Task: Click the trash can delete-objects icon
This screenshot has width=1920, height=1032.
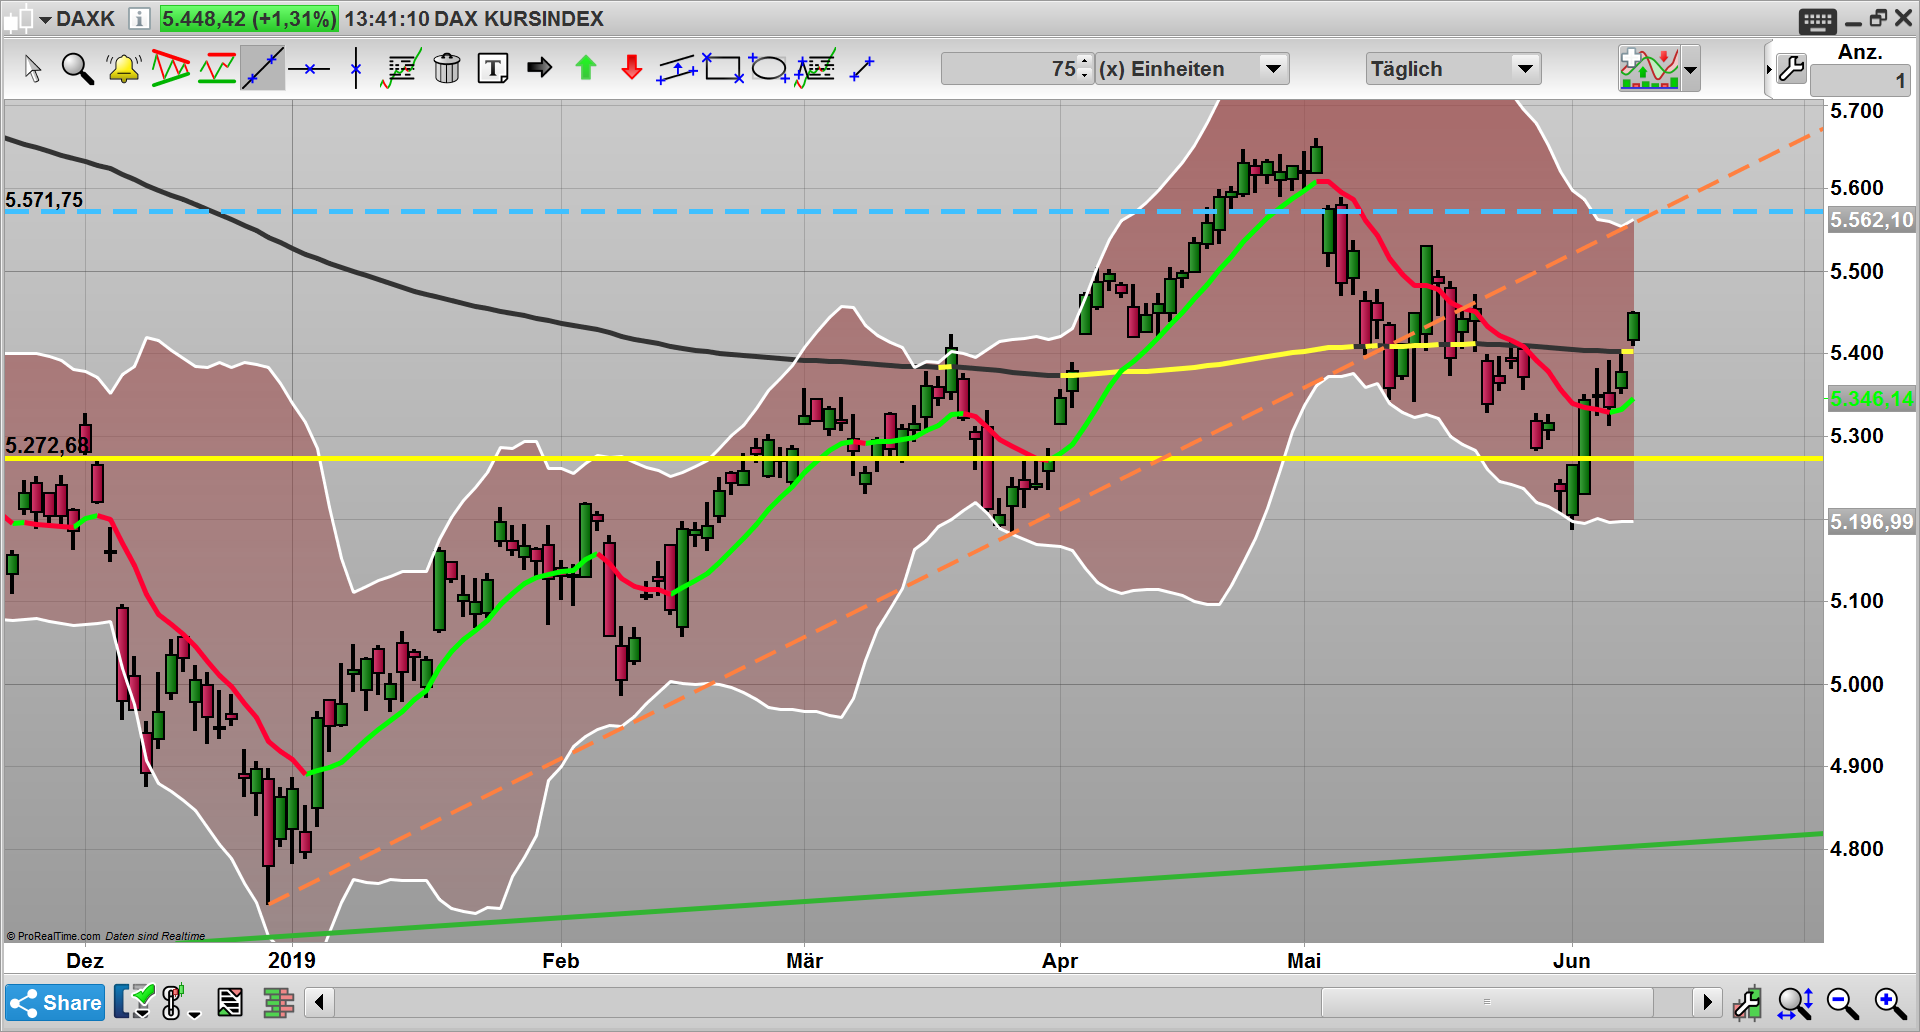Action: tap(447, 69)
